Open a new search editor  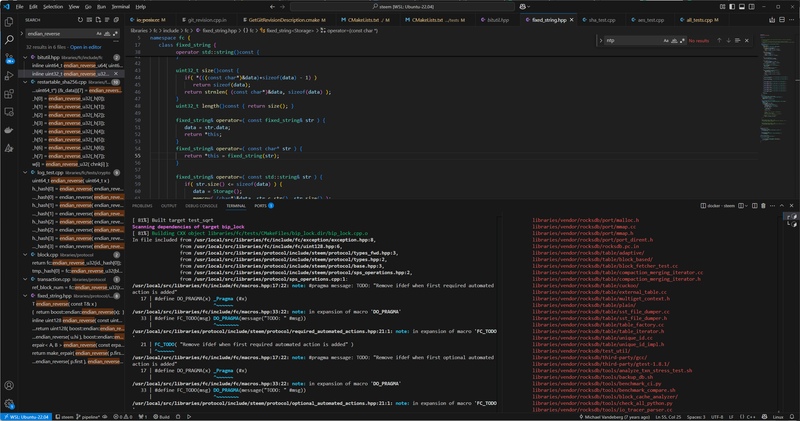[98, 20]
